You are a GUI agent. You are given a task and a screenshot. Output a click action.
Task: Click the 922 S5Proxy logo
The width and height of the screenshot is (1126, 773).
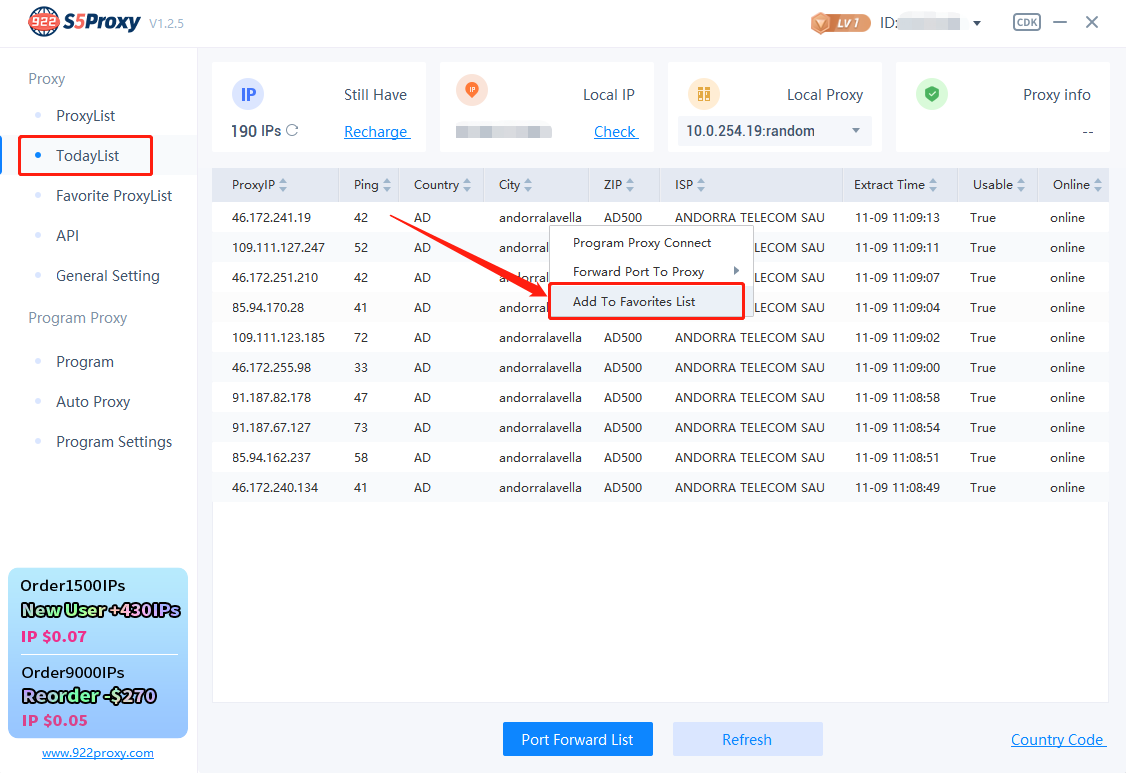(84, 22)
